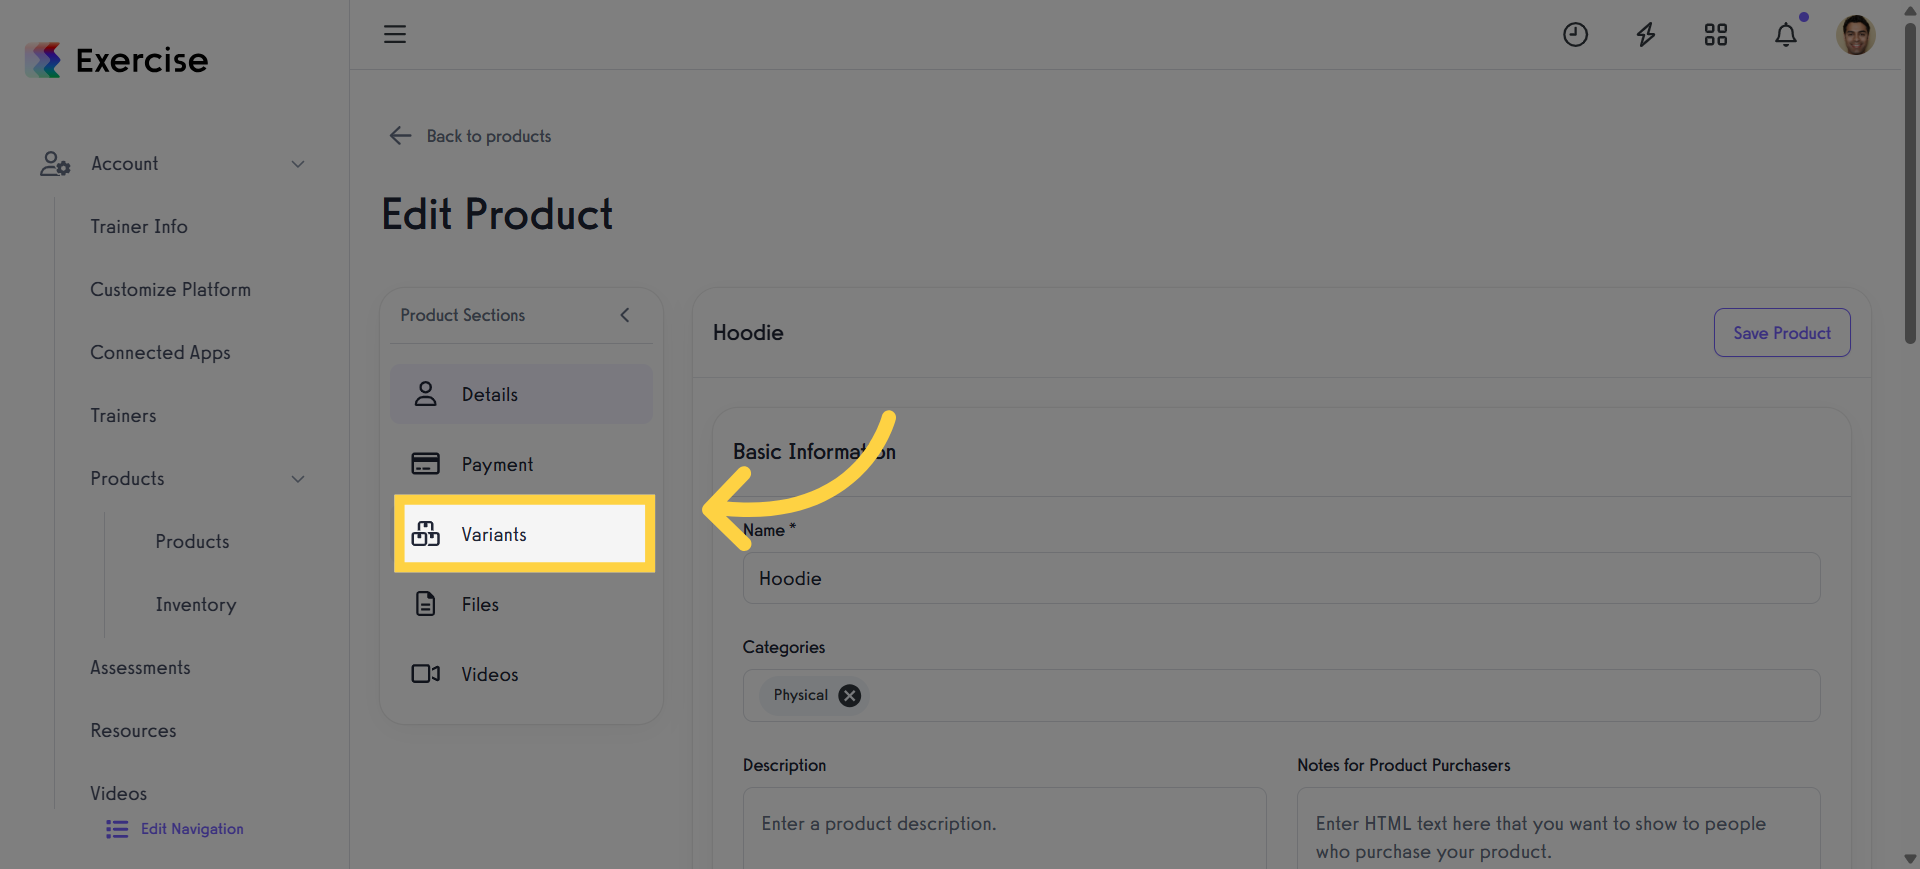The height and width of the screenshot is (869, 1920).
Task: Click the Edit Navigation list icon
Action: [117, 829]
